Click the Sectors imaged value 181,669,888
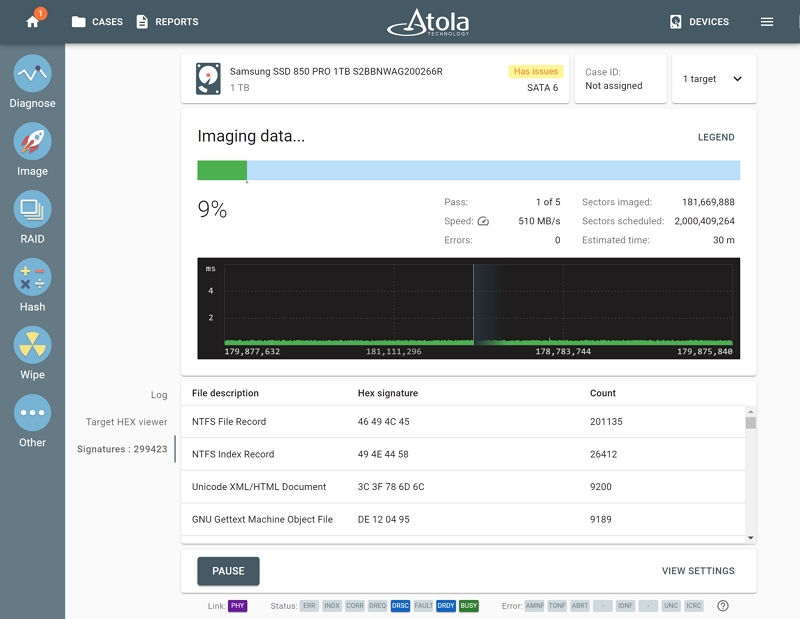Image resolution: width=800 pixels, height=619 pixels. pyautogui.click(x=708, y=202)
